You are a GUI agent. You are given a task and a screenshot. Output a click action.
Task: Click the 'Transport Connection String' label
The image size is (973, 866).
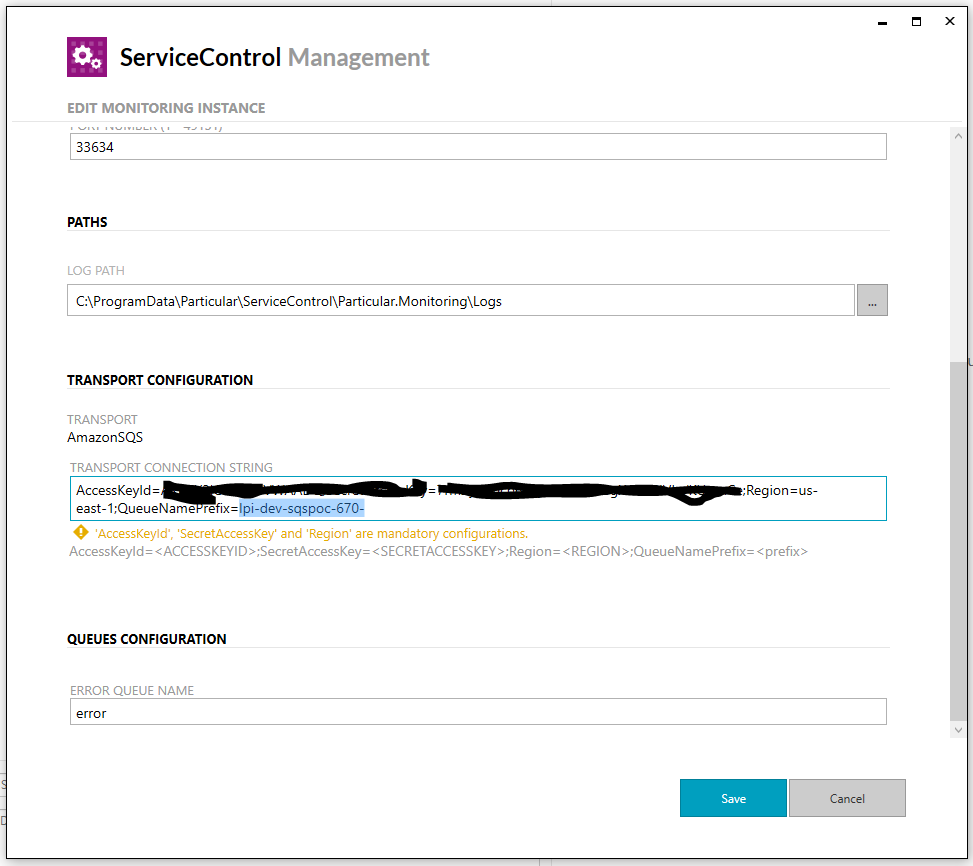pyautogui.click(x=171, y=468)
